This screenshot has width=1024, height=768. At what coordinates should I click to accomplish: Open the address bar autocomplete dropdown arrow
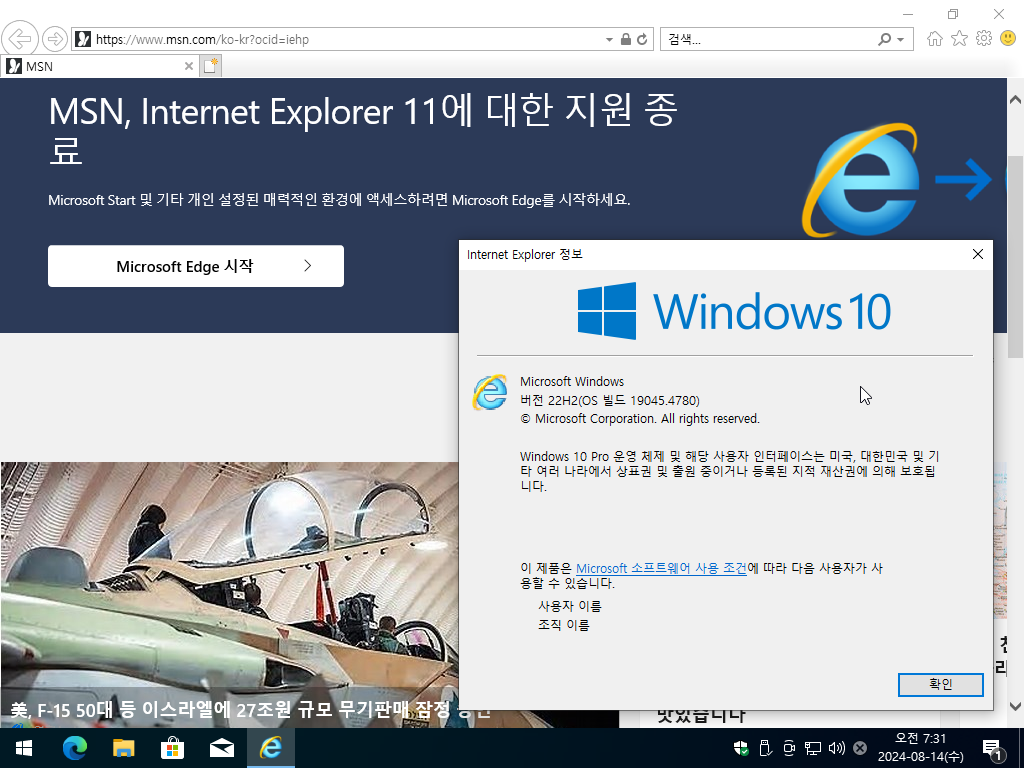coord(609,39)
